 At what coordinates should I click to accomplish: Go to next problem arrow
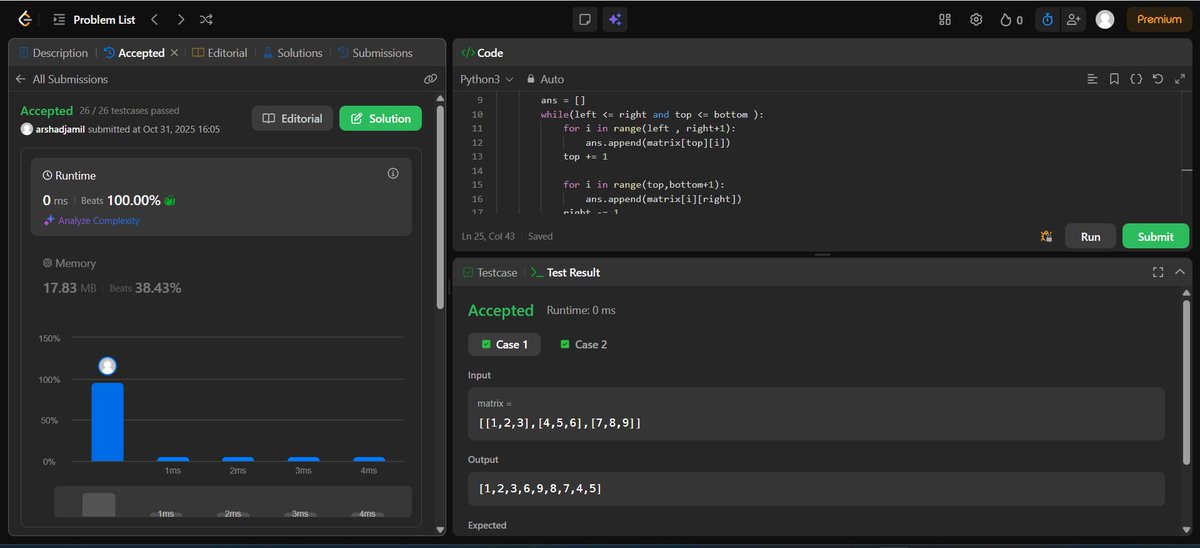click(x=180, y=19)
